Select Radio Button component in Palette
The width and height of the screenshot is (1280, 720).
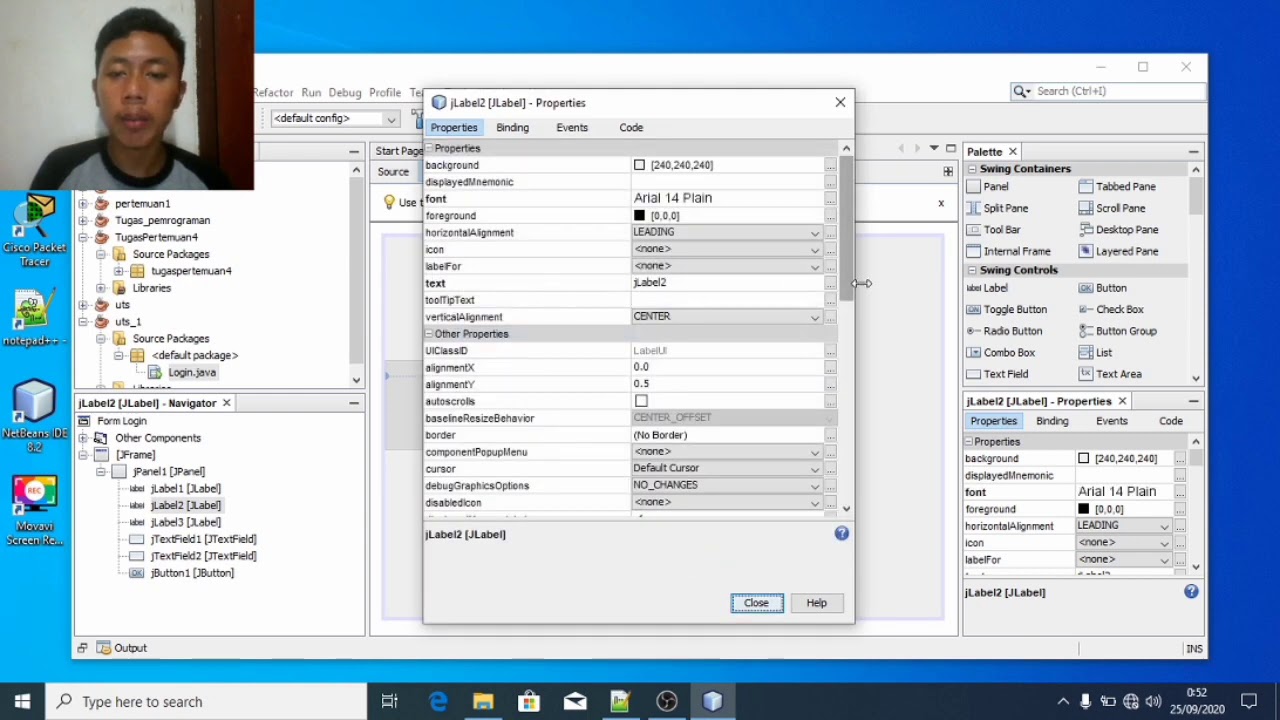(1004, 331)
